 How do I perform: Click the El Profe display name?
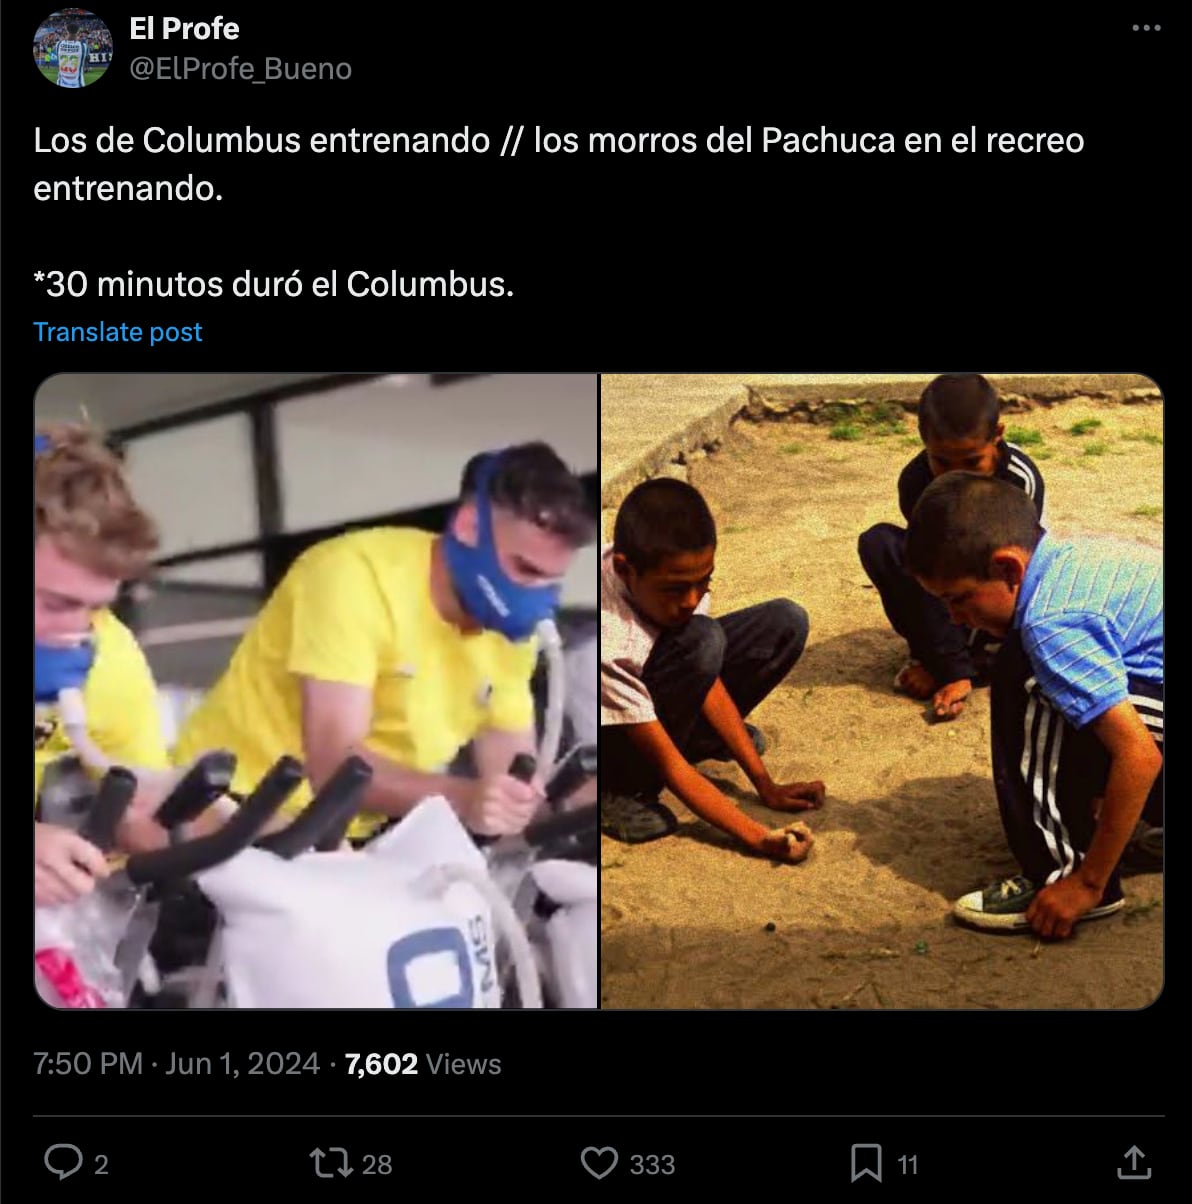184,29
